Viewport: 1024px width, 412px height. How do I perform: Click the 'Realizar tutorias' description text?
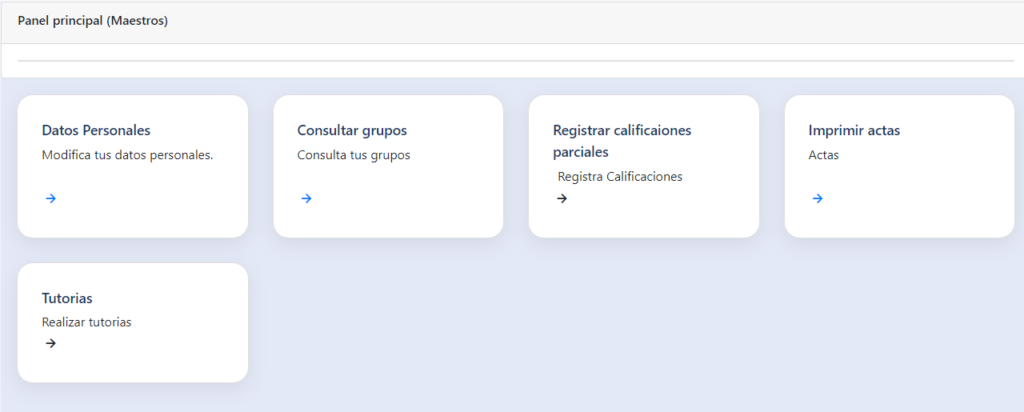coord(87,323)
